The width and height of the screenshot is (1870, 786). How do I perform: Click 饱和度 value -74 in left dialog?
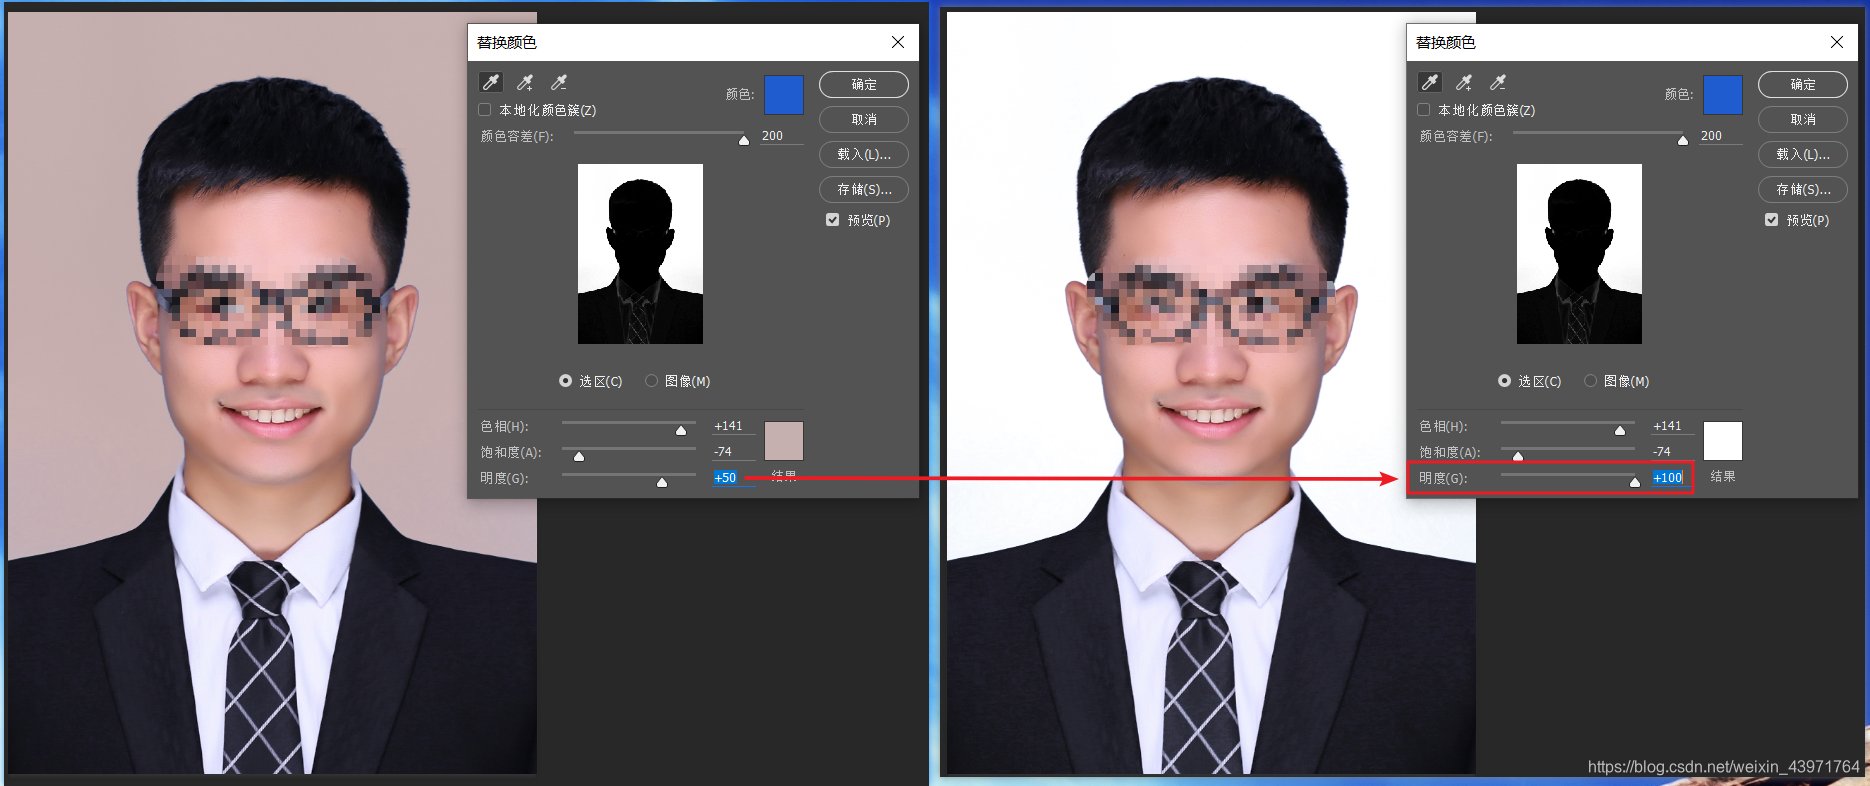pos(733,452)
